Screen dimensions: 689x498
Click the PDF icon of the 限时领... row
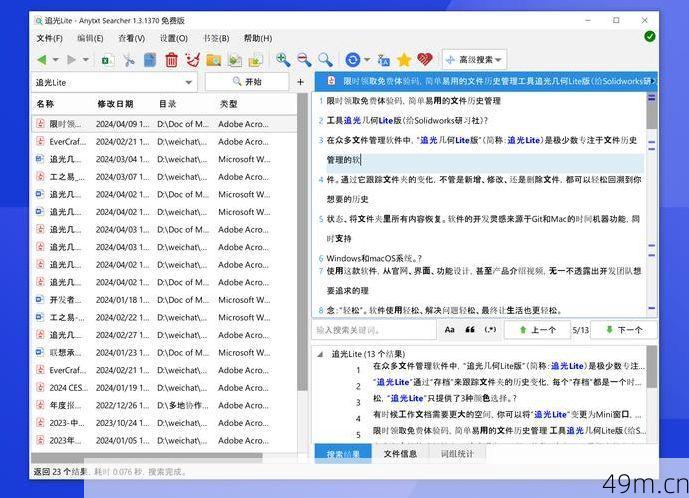(40, 124)
